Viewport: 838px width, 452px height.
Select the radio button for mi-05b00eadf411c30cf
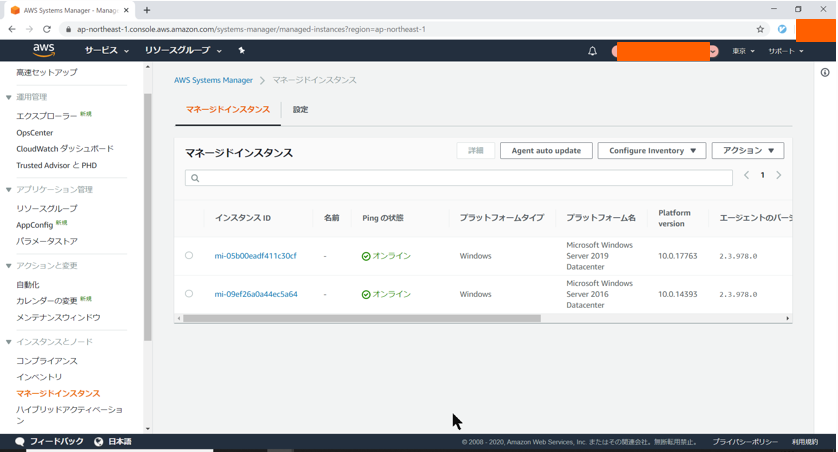coord(189,255)
